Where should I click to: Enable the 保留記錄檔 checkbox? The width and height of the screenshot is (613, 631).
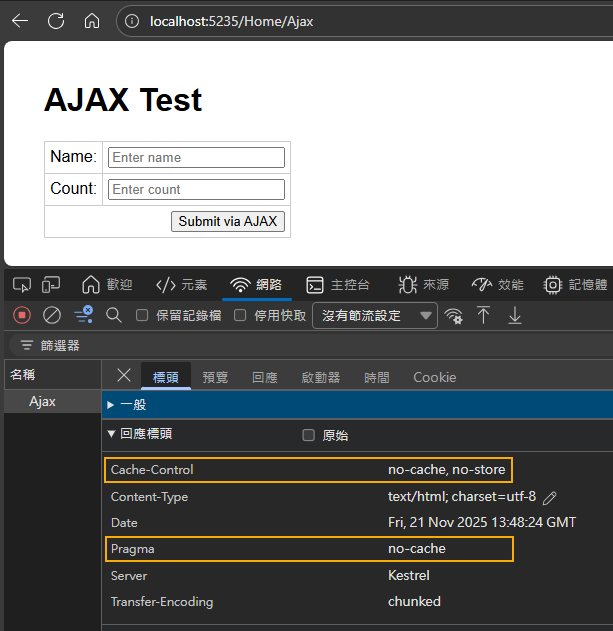point(142,316)
